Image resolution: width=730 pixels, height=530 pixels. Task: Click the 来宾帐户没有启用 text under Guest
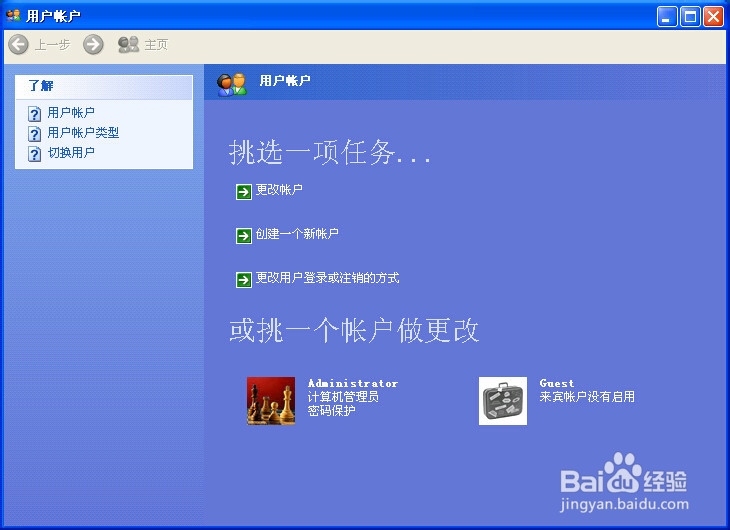(587, 397)
